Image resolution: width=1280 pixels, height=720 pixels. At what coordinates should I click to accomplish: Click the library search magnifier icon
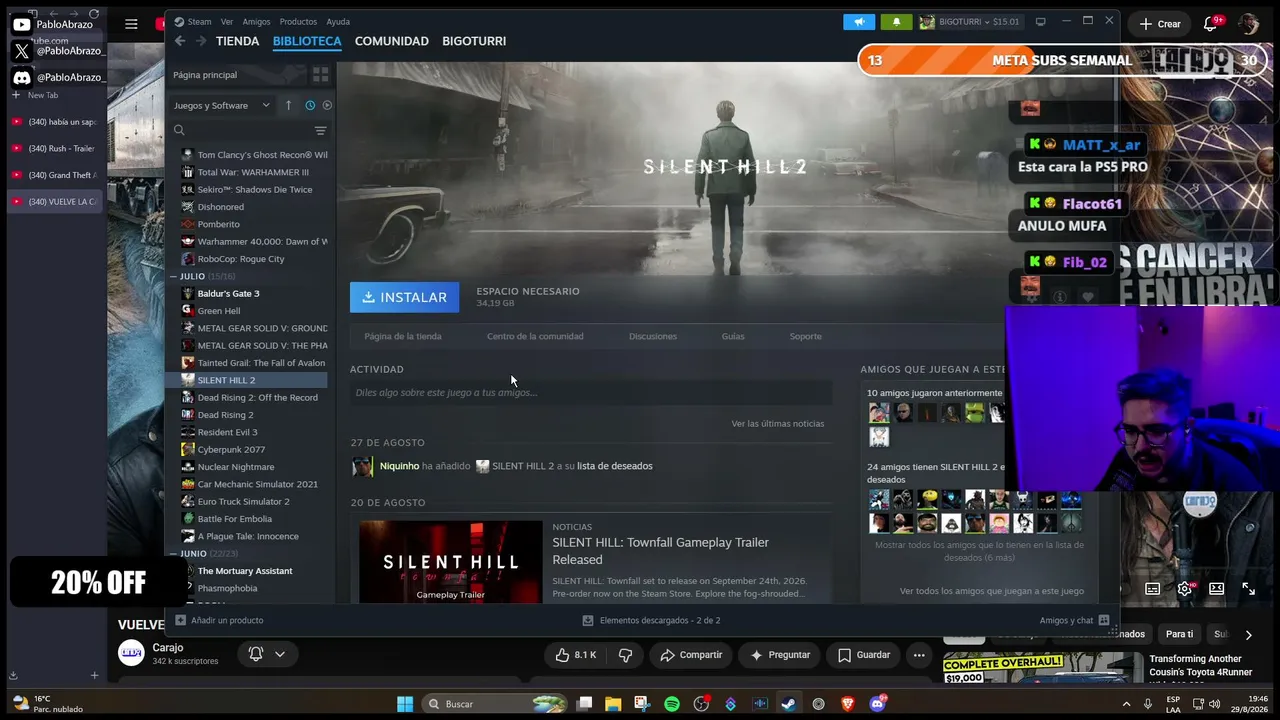(x=179, y=130)
